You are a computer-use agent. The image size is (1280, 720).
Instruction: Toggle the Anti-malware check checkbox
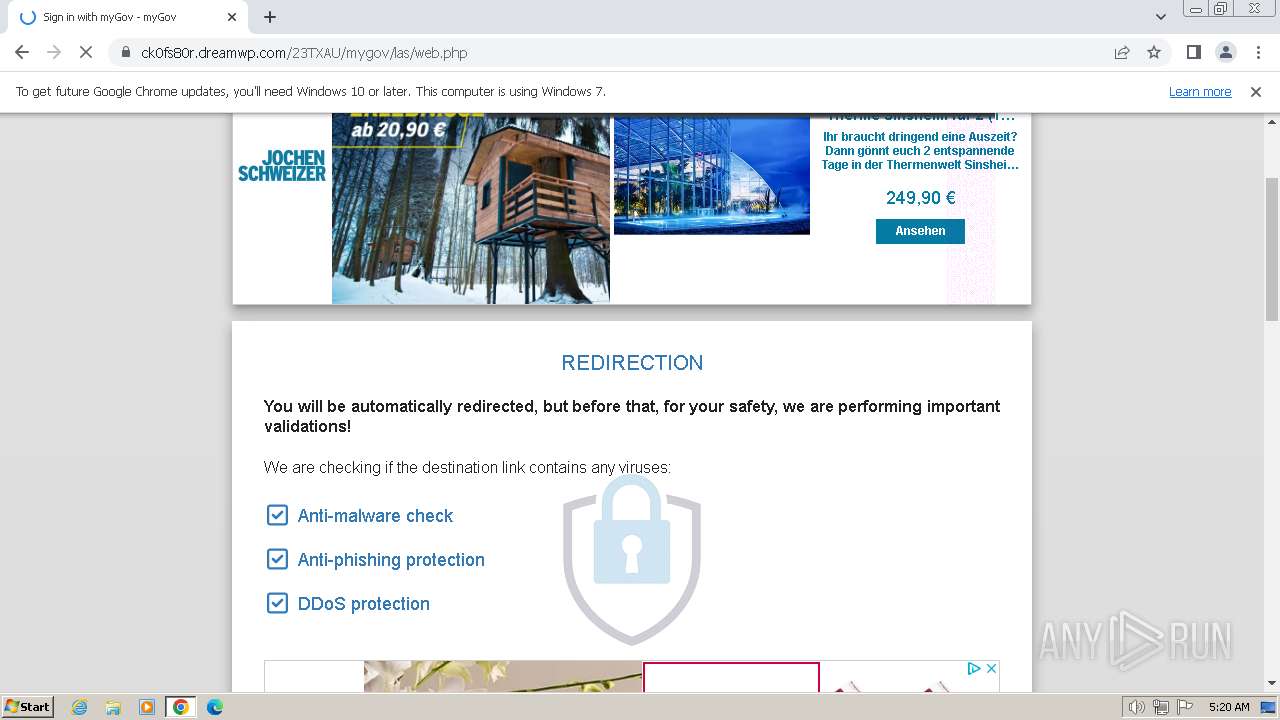(277, 515)
